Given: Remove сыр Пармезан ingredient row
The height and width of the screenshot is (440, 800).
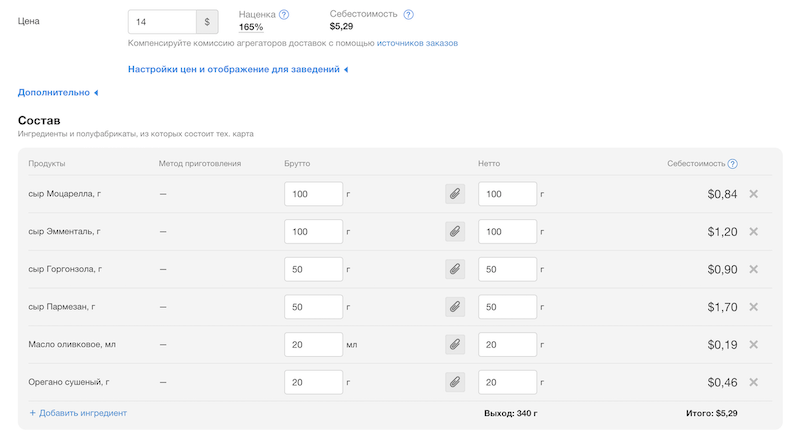Looking at the screenshot, I should click(754, 307).
